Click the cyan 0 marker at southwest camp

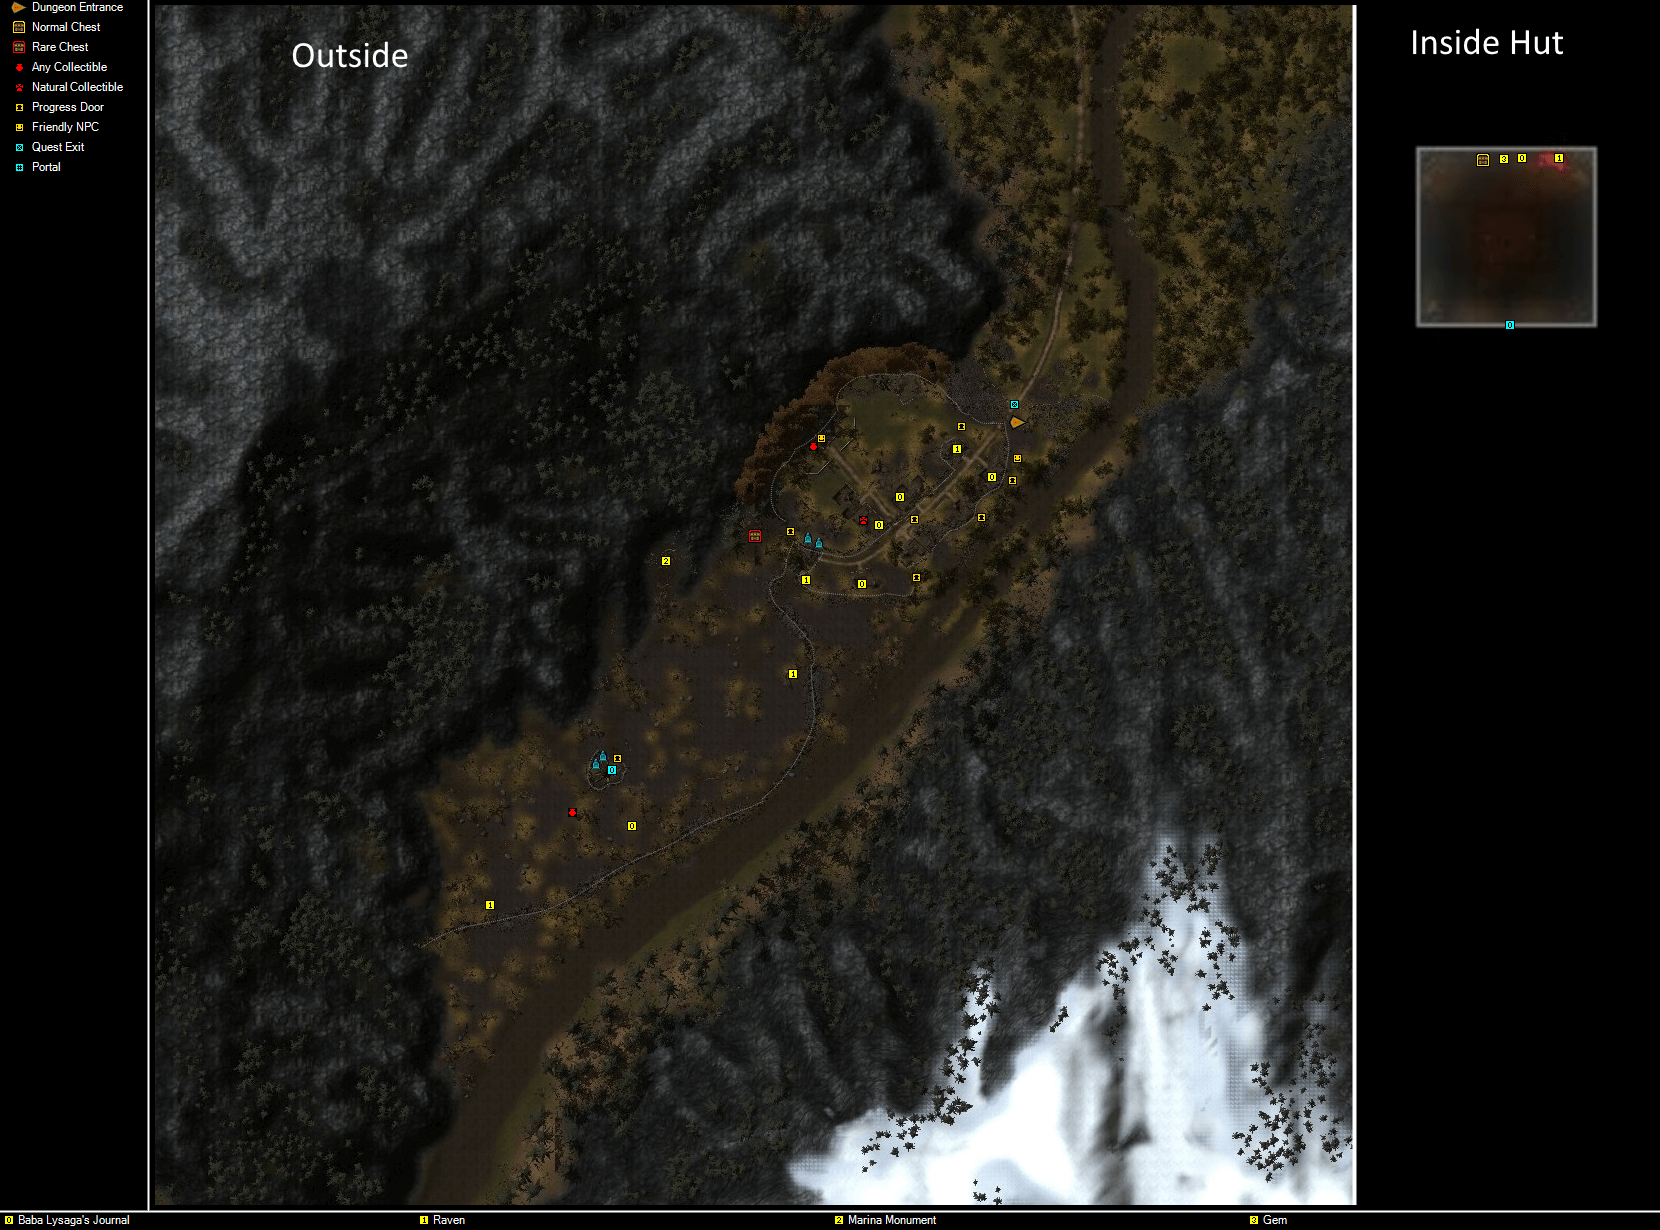612,770
